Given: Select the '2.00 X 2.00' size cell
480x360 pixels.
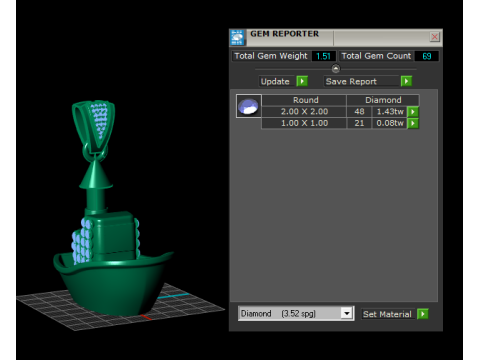Looking at the screenshot, I should point(304,112).
